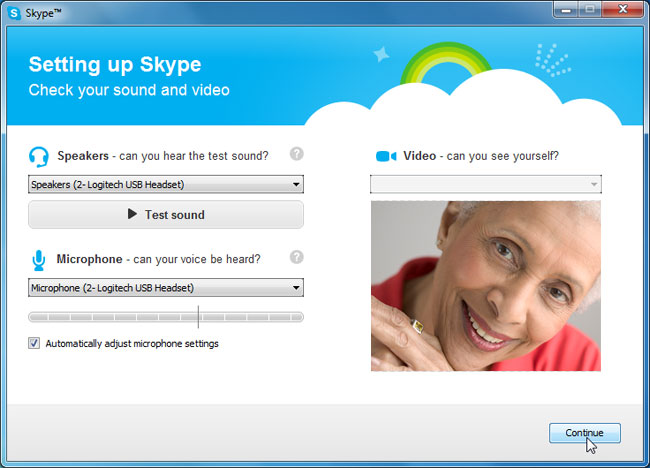
Task: Click the headset icon beside Speakers
Action: coord(39,157)
